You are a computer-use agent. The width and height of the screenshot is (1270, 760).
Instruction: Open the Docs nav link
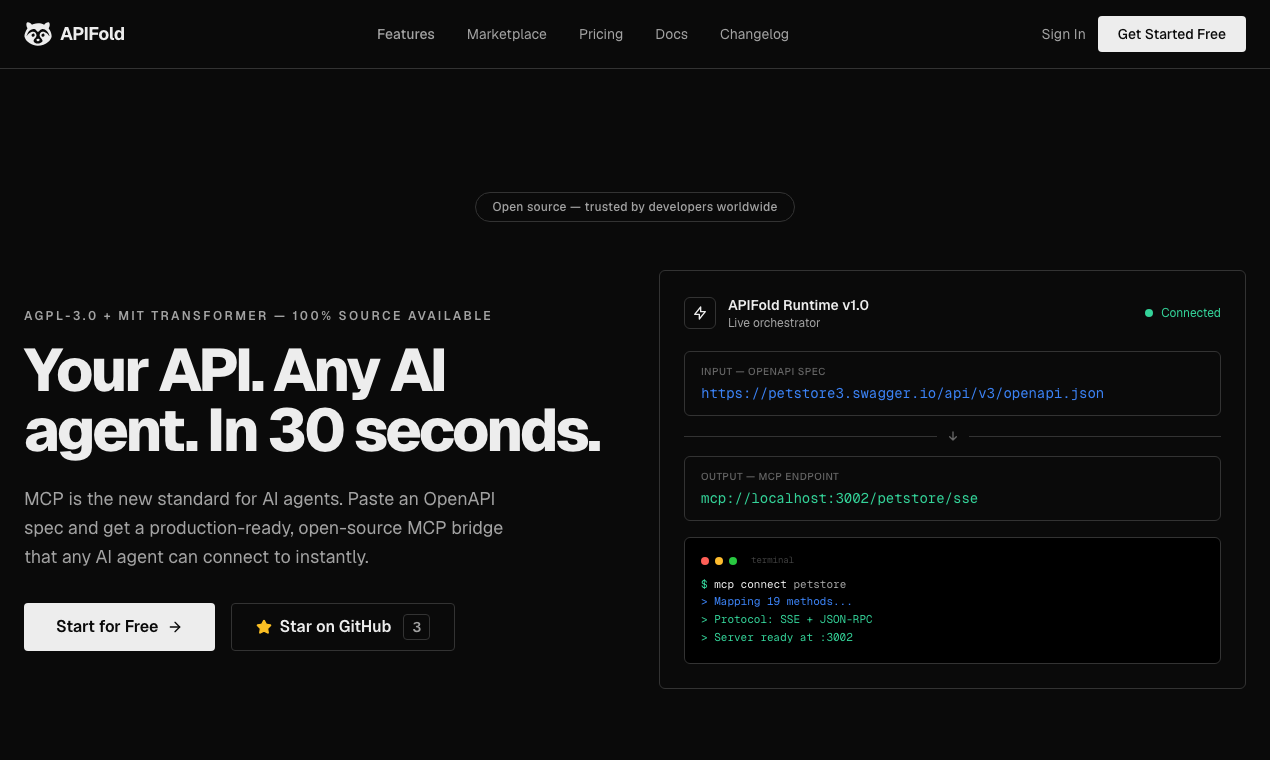point(672,34)
